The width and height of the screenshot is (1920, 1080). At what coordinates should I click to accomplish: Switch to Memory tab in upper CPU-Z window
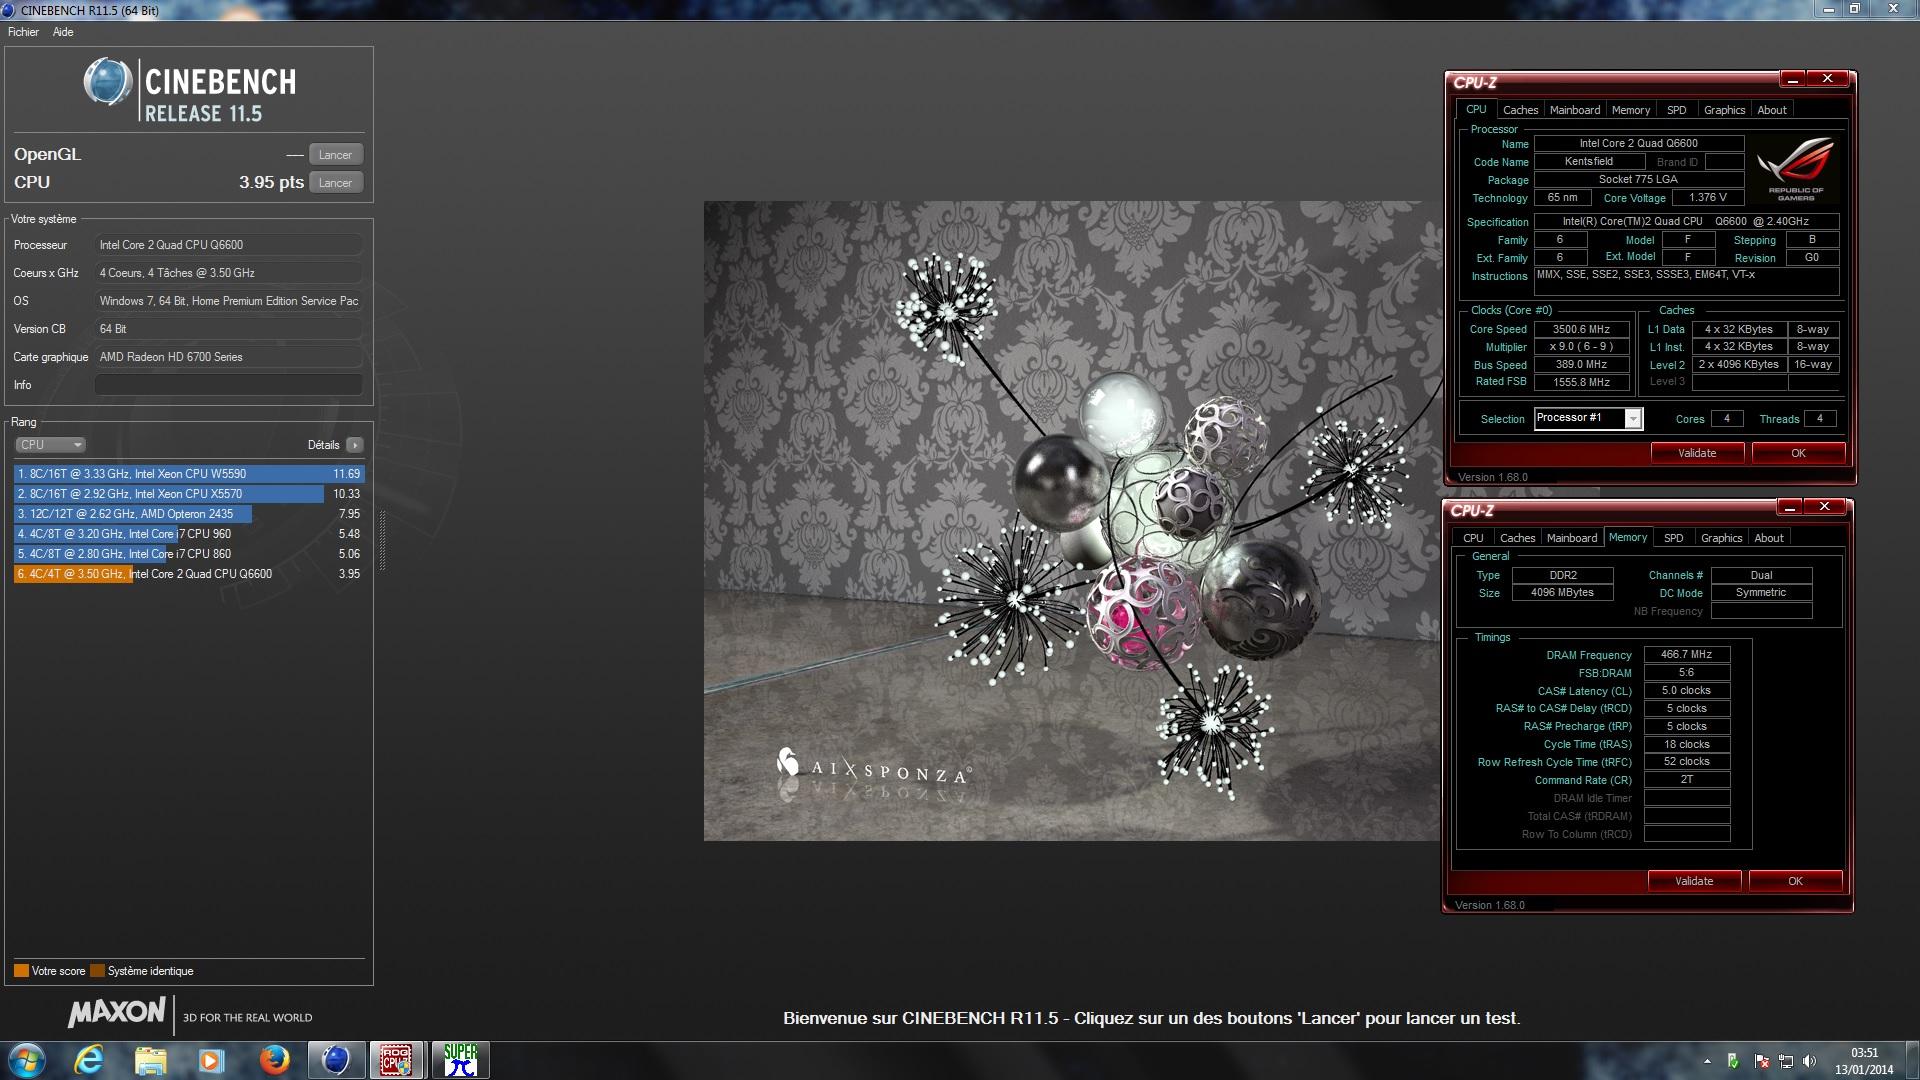click(1631, 110)
